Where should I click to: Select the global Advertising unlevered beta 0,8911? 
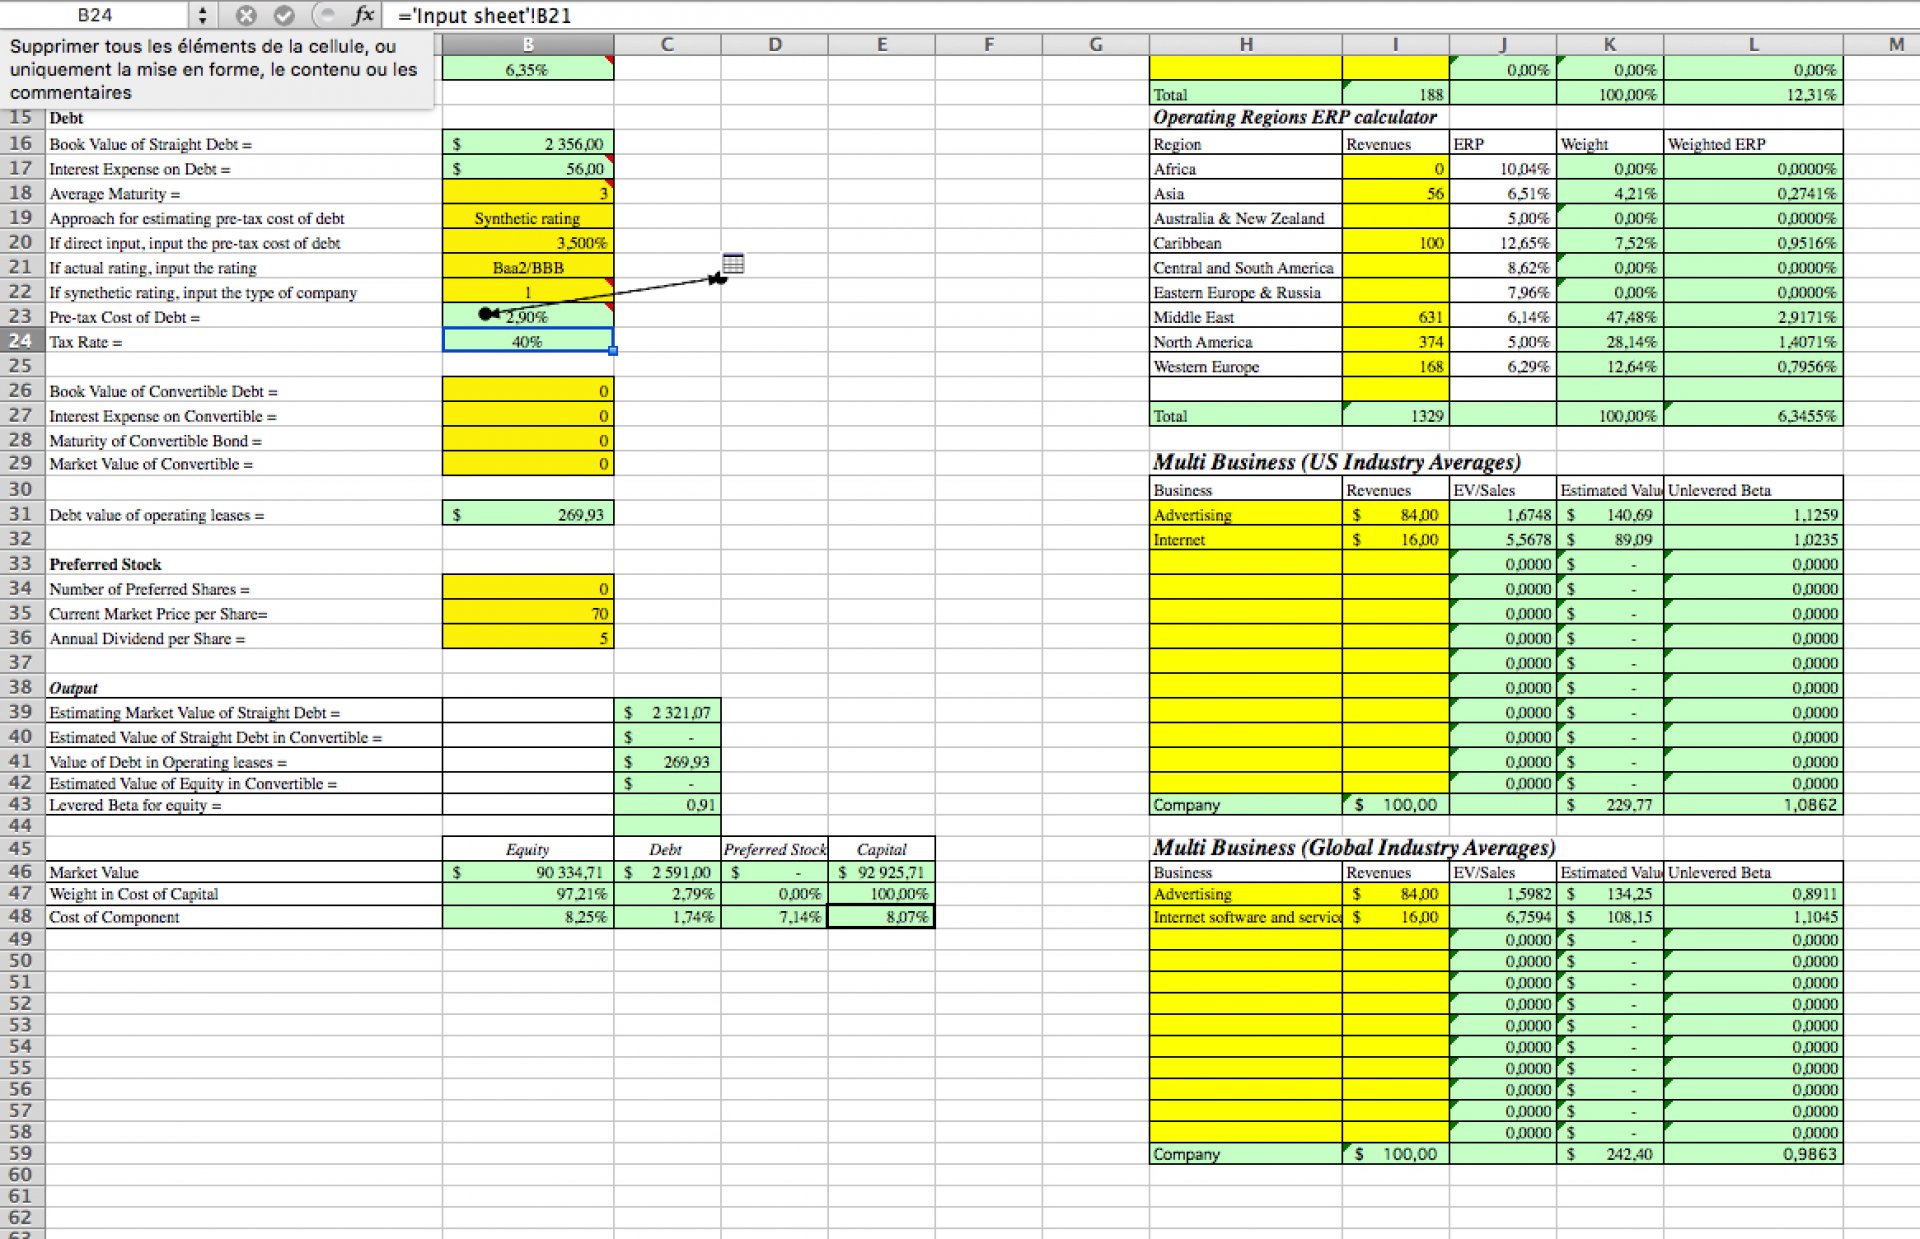click(x=1753, y=893)
